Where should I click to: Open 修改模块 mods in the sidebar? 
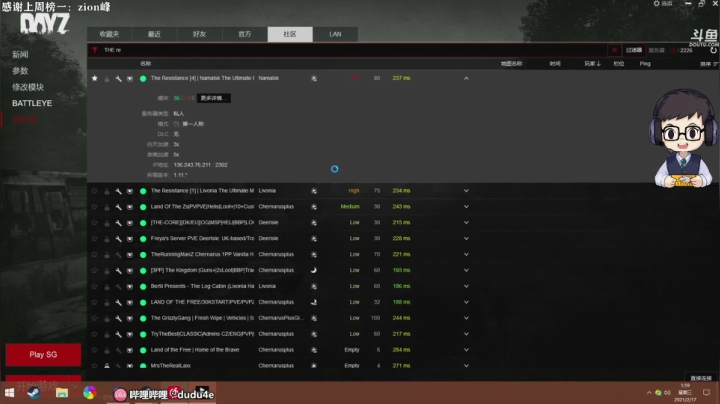pyautogui.click(x=28, y=87)
